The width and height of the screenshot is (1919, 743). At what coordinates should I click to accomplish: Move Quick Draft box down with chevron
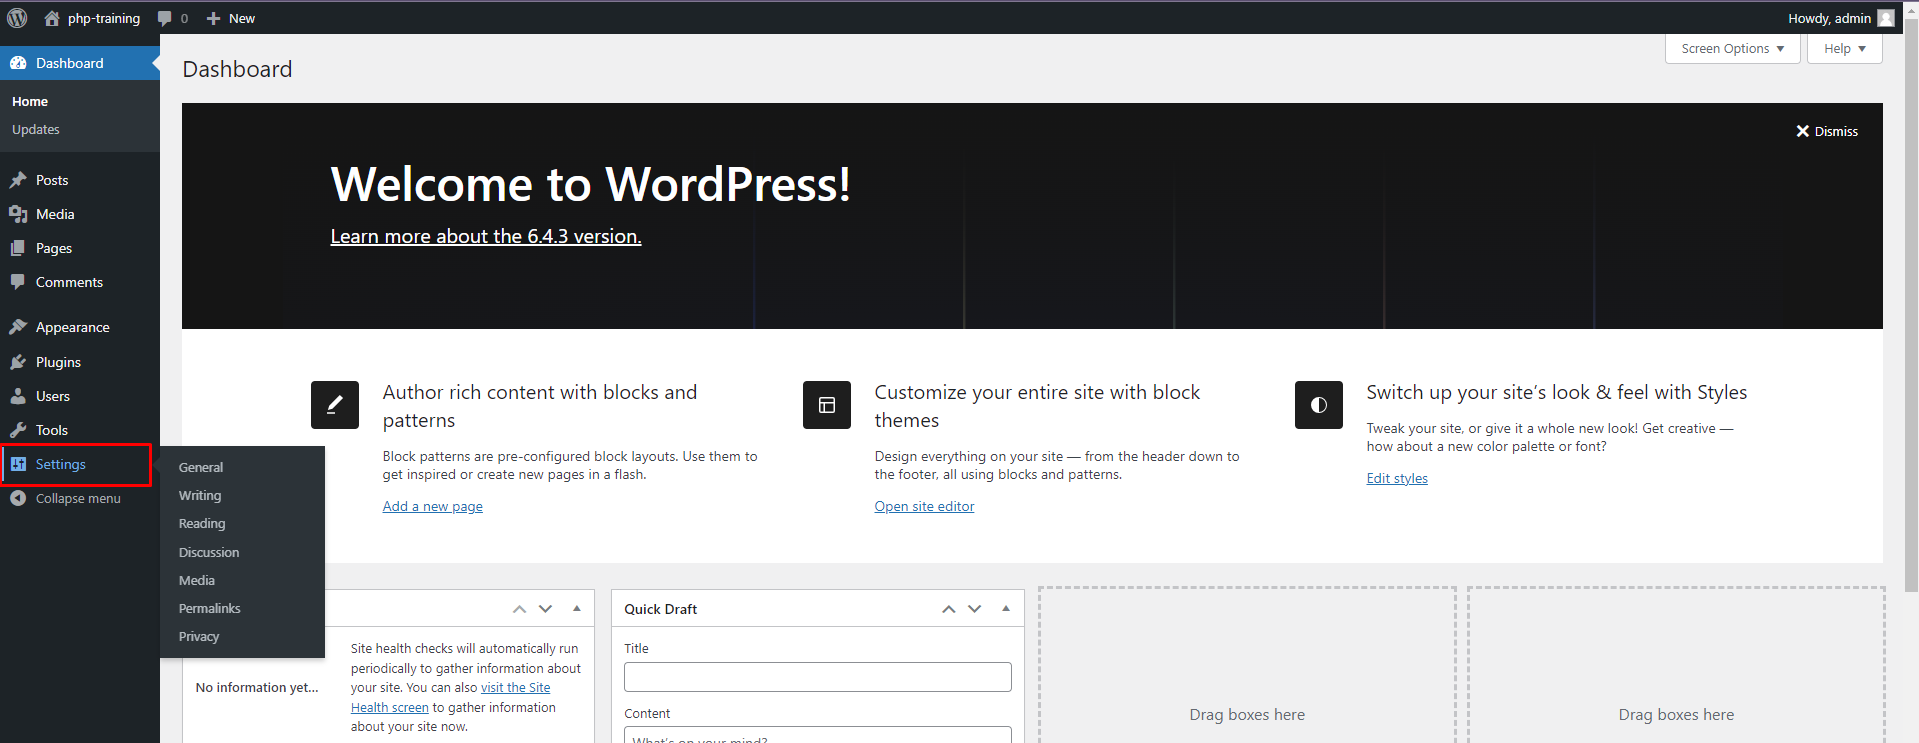coord(975,608)
